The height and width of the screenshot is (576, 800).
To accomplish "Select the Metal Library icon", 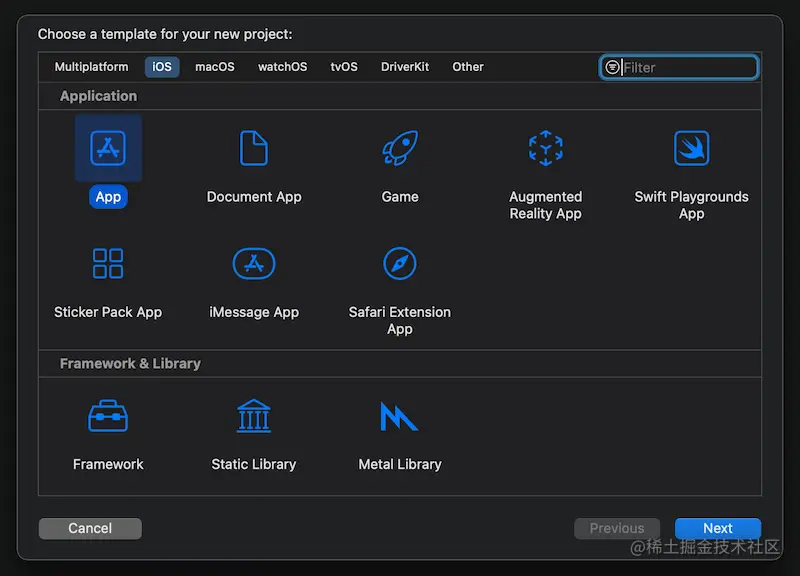I will pos(399,416).
